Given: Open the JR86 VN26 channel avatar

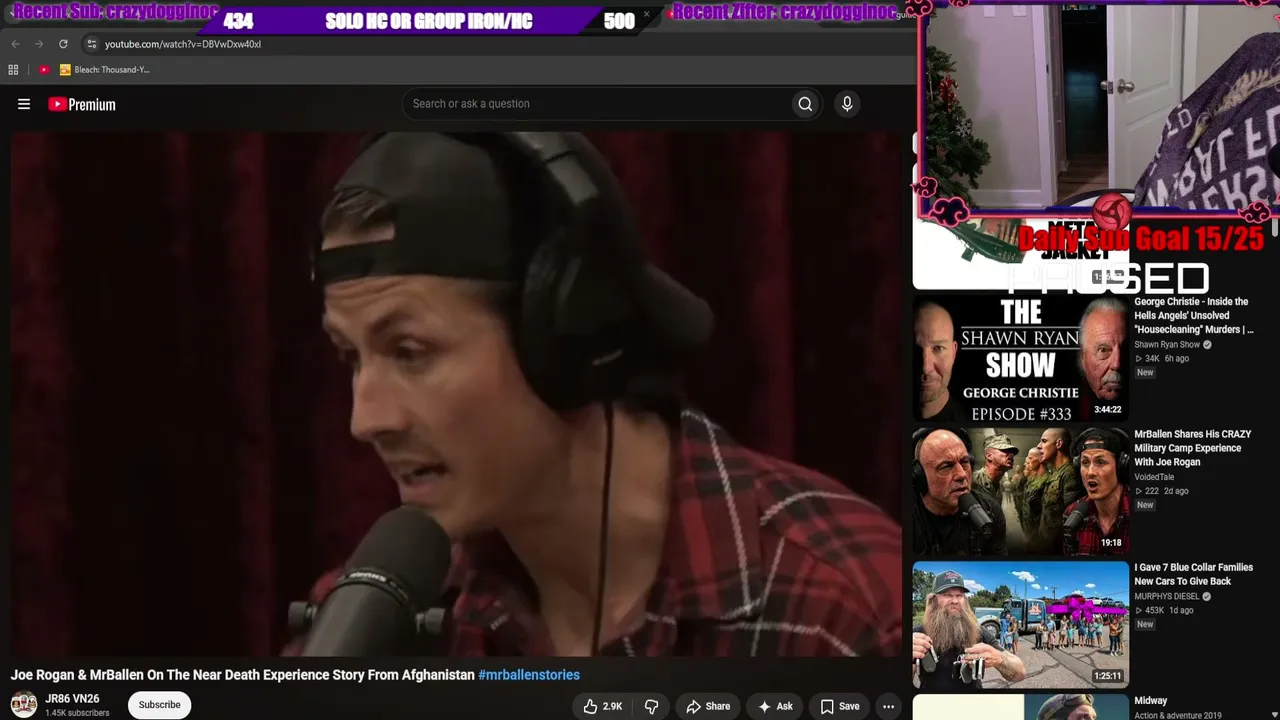Looking at the screenshot, I should point(24,704).
